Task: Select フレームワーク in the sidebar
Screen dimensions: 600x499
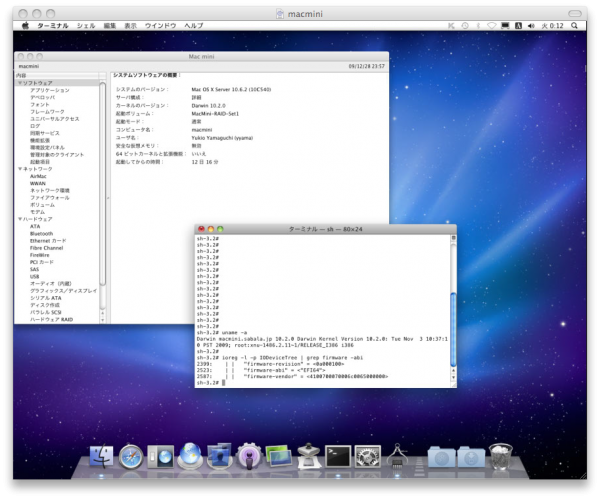Action: (47, 112)
